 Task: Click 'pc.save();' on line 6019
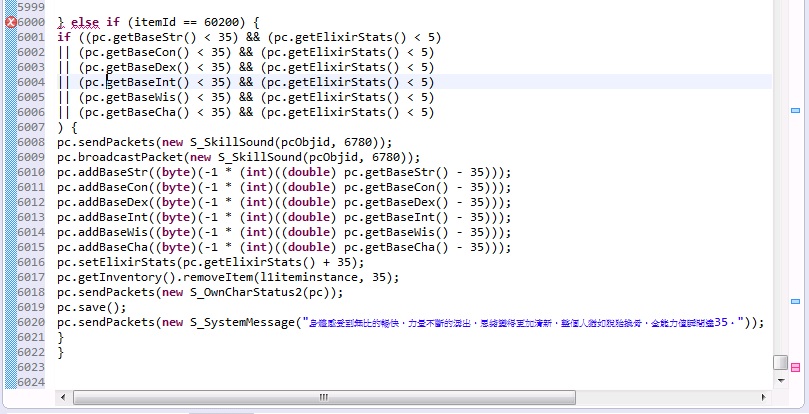(x=92, y=307)
